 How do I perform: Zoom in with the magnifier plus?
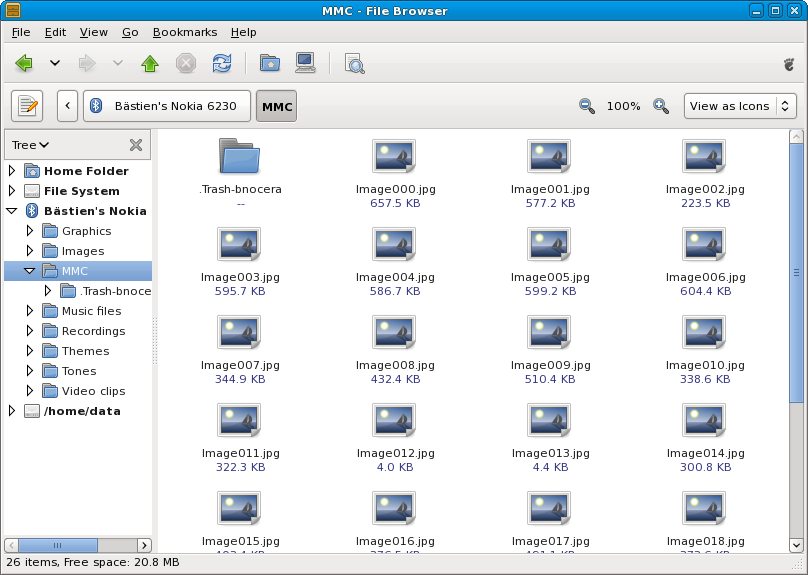(661, 106)
